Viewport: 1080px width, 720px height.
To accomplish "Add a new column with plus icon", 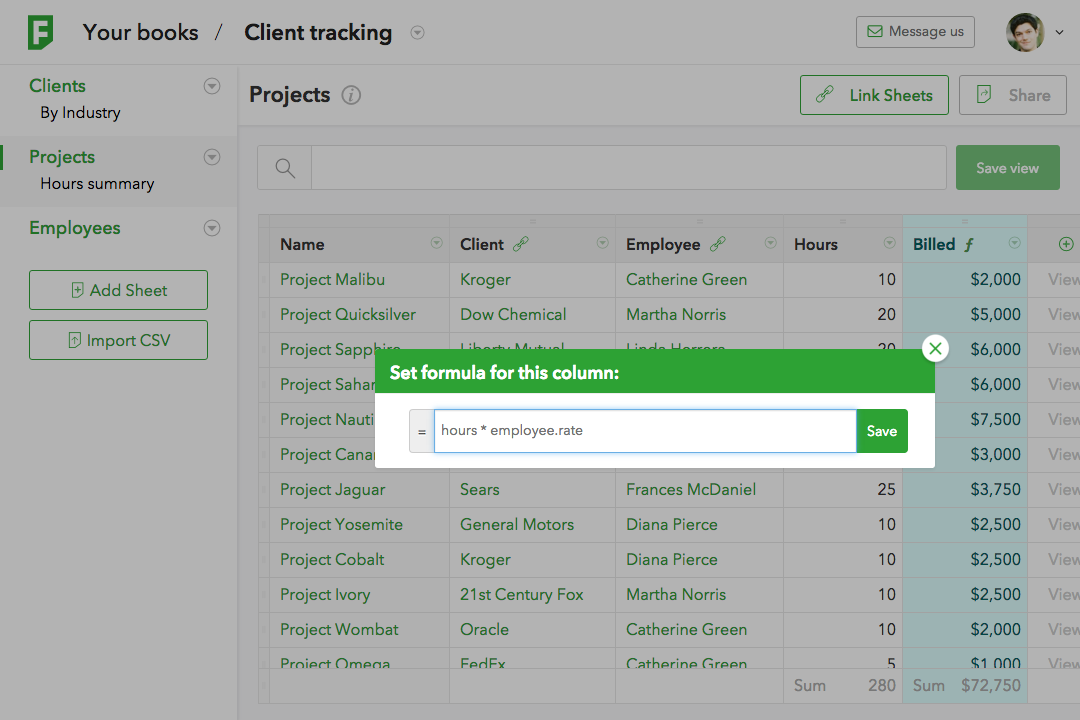I will tap(1066, 244).
